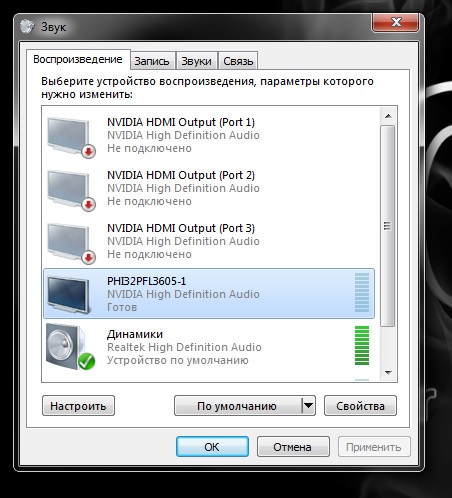Open the Звуки tab

pyautogui.click(x=196, y=61)
